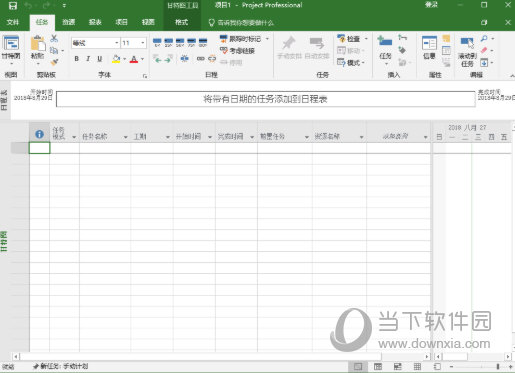Screen dimensions: 515x373
Task: Switch to the Task (任务) tab
Action: coord(42,22)
